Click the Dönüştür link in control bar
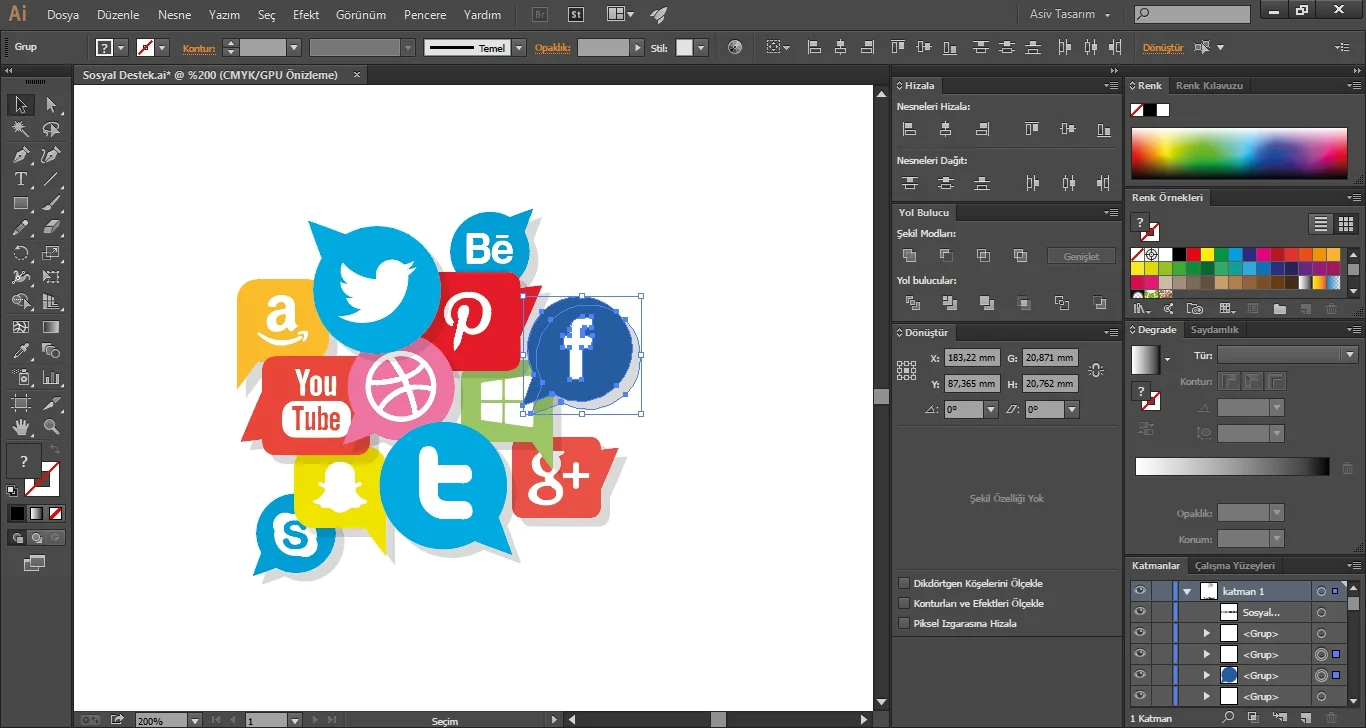 pyautogui.click(x=1163, y=48)
